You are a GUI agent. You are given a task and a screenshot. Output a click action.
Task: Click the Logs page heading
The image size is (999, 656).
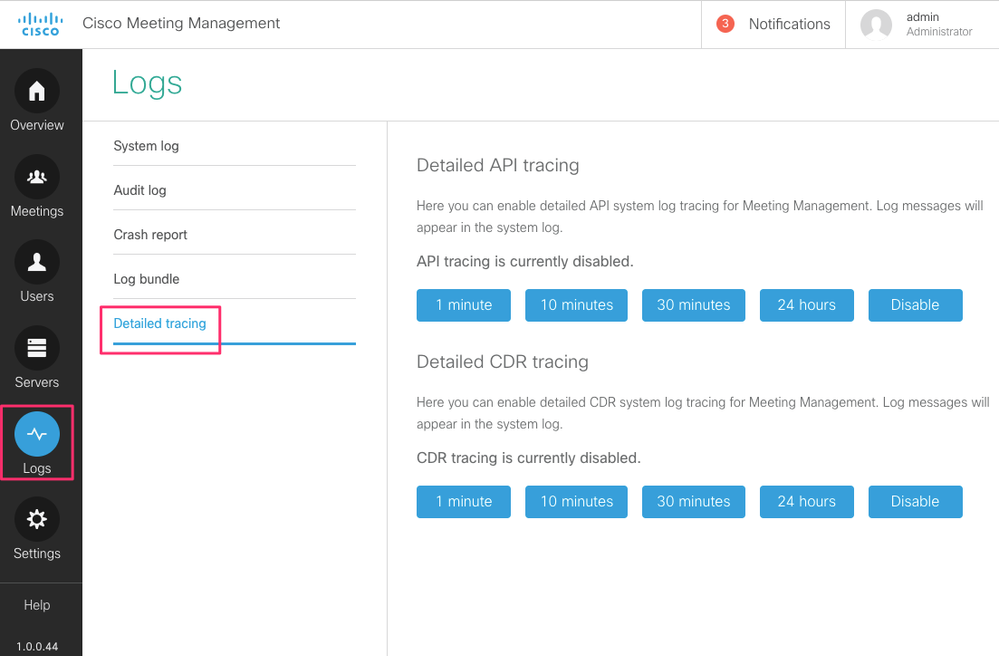click(147, 83)
